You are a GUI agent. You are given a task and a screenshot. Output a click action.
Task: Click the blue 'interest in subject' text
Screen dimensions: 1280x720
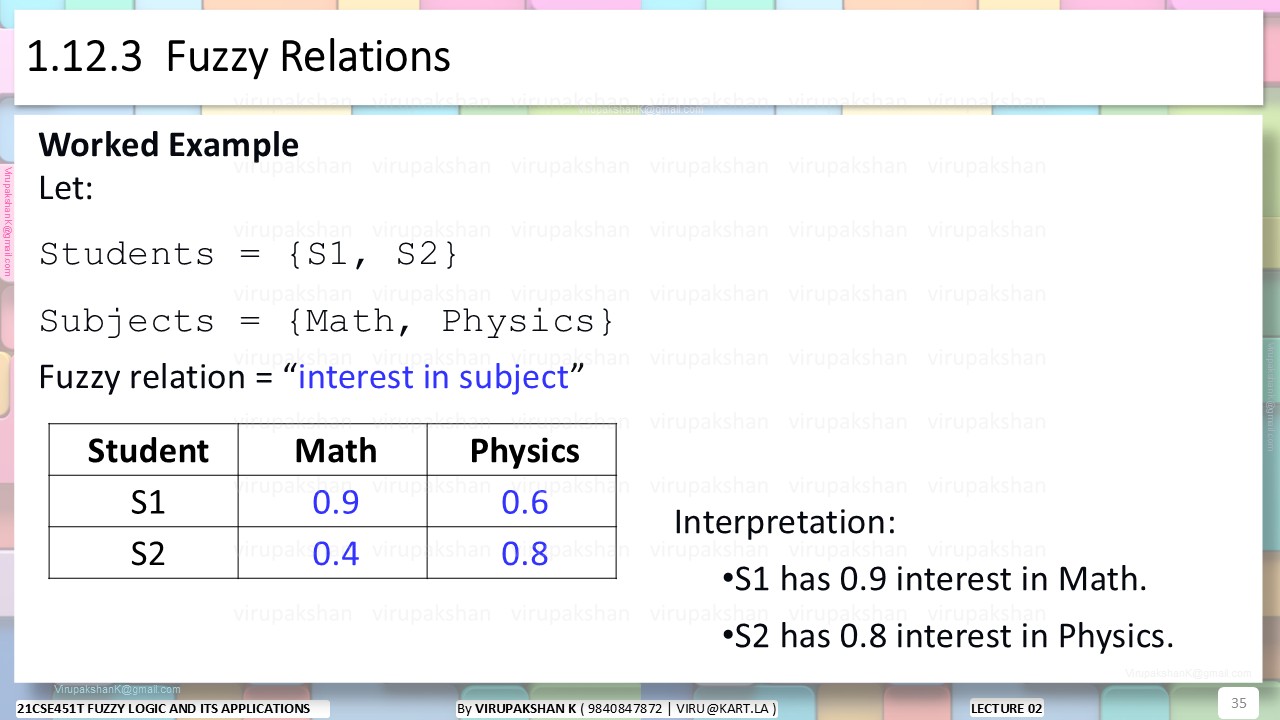(434, 377)
